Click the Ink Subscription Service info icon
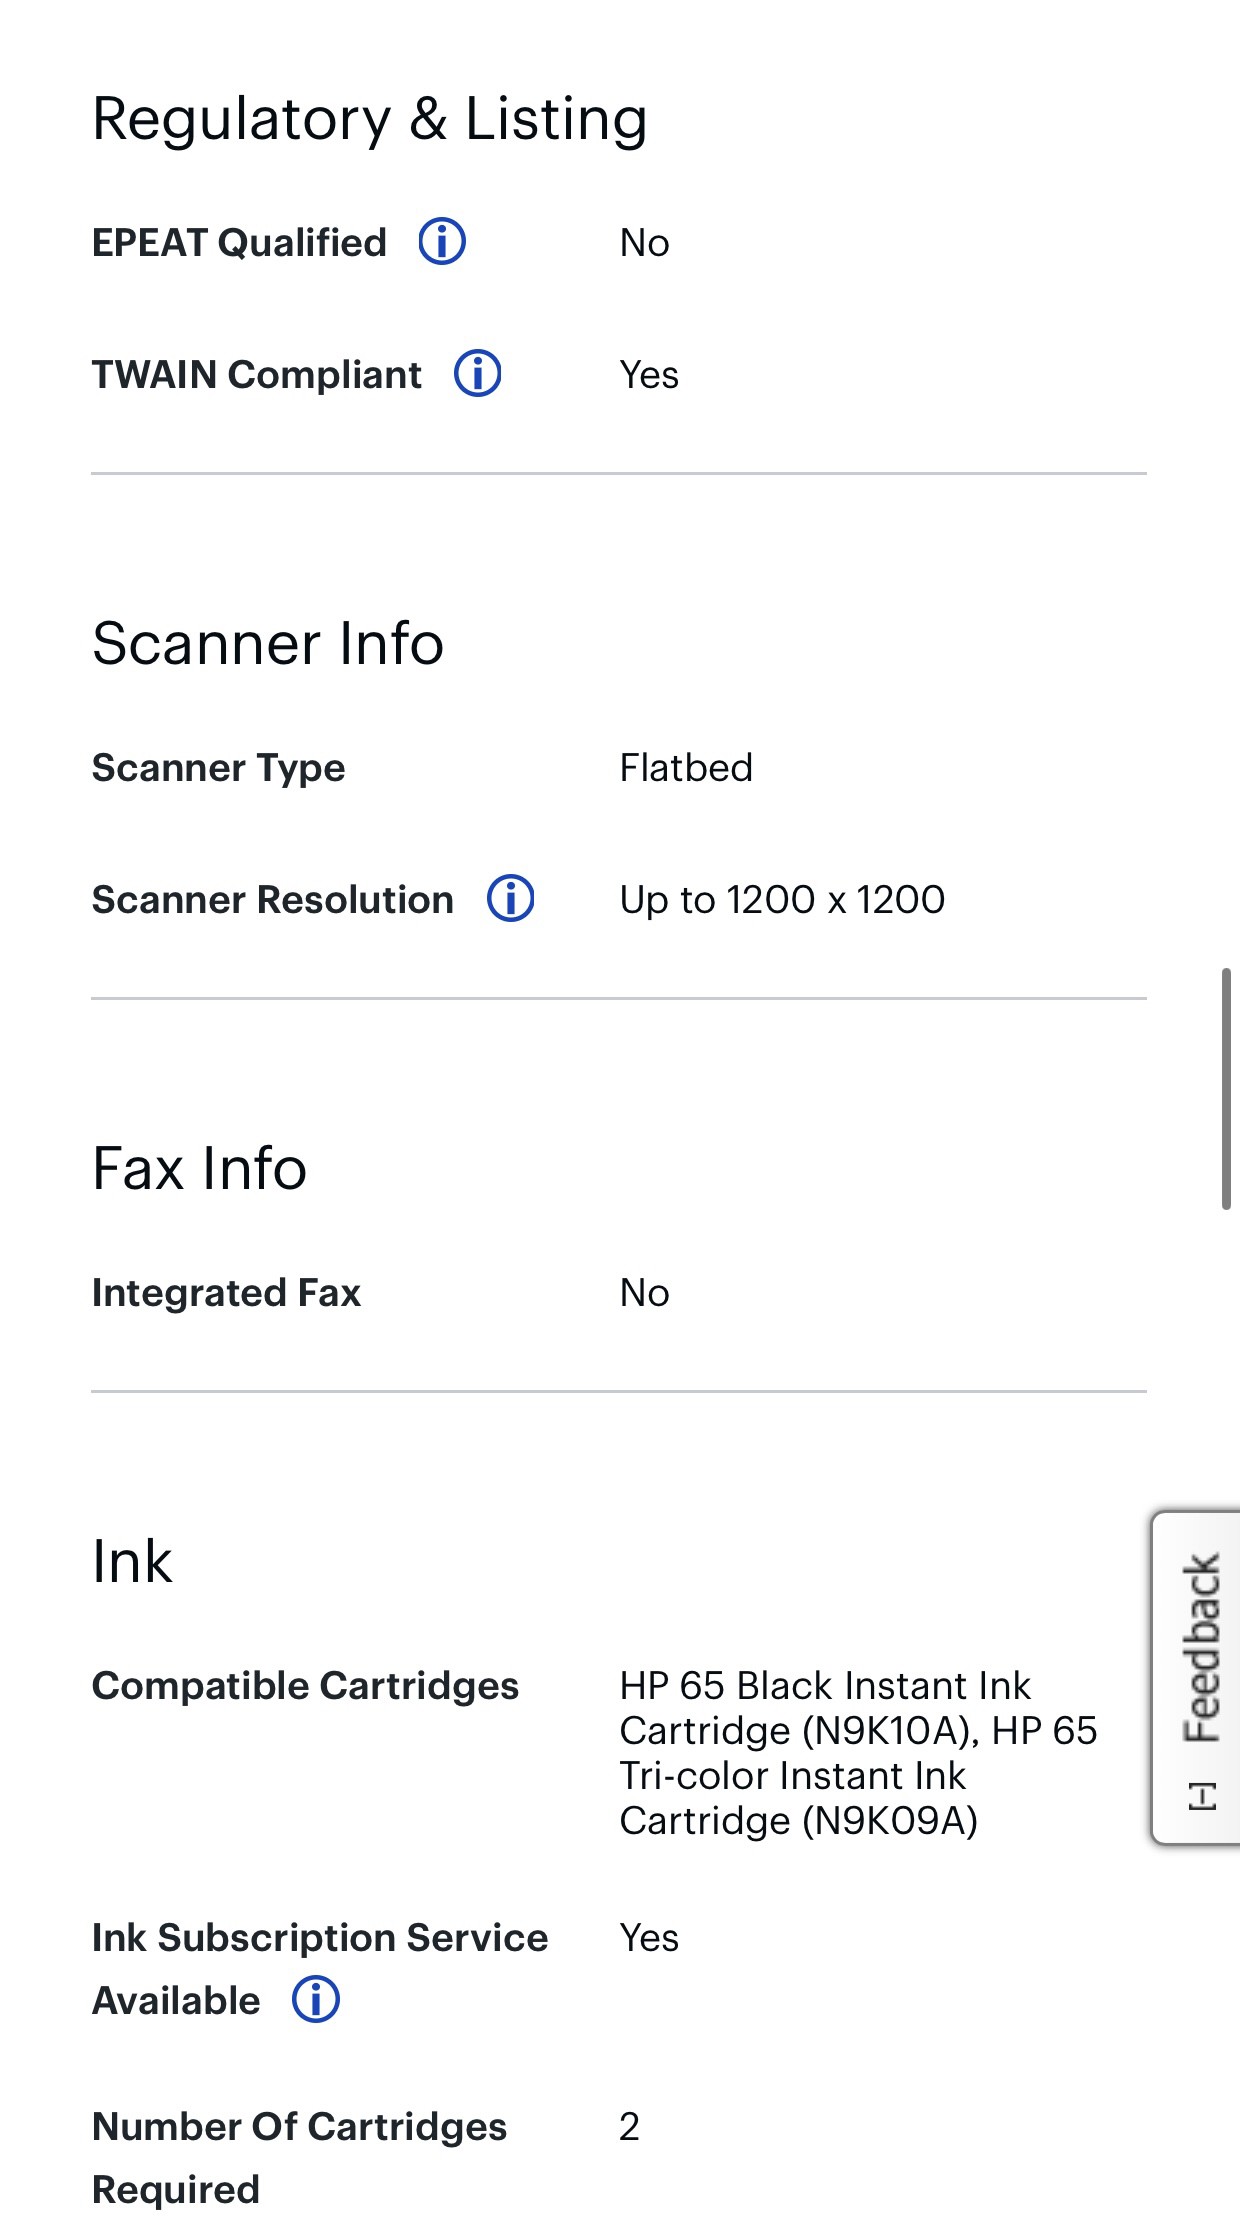 [x=315, y=2000]
